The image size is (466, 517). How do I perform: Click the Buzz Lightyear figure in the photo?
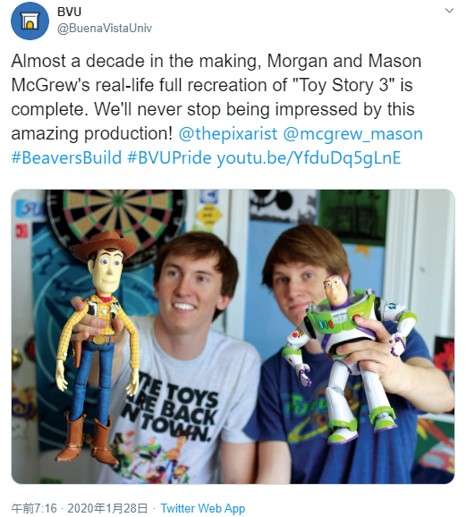347,358
